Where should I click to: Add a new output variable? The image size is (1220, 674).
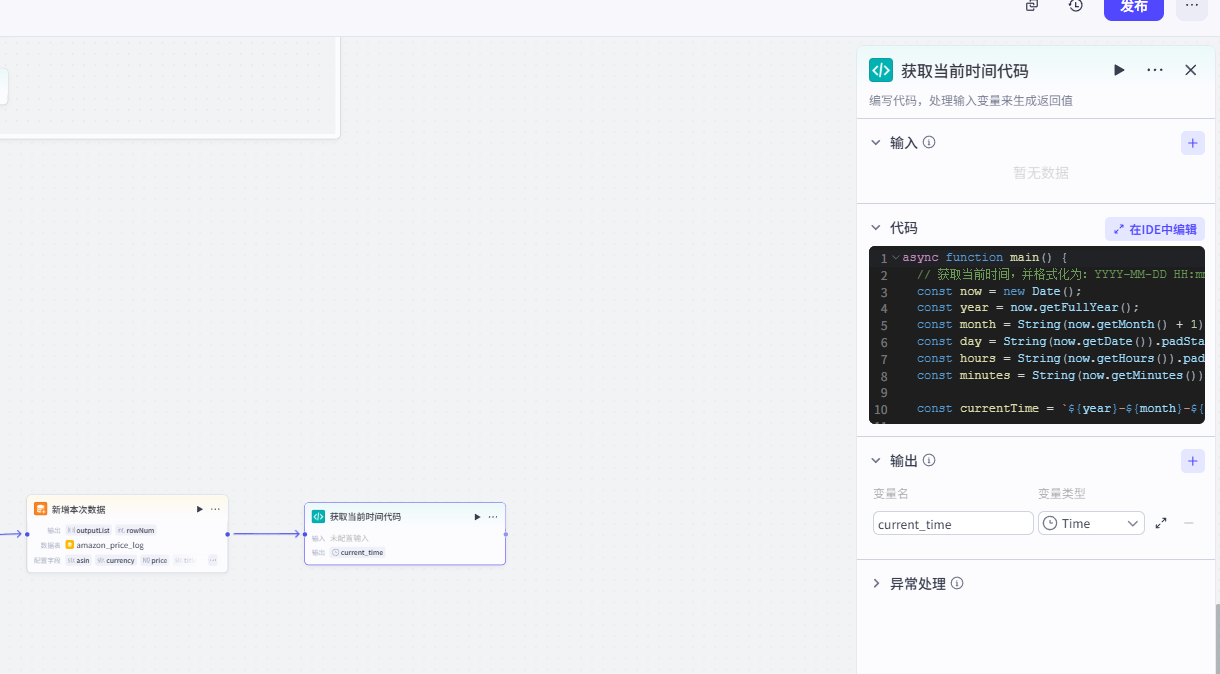[x=1192, y=461]
